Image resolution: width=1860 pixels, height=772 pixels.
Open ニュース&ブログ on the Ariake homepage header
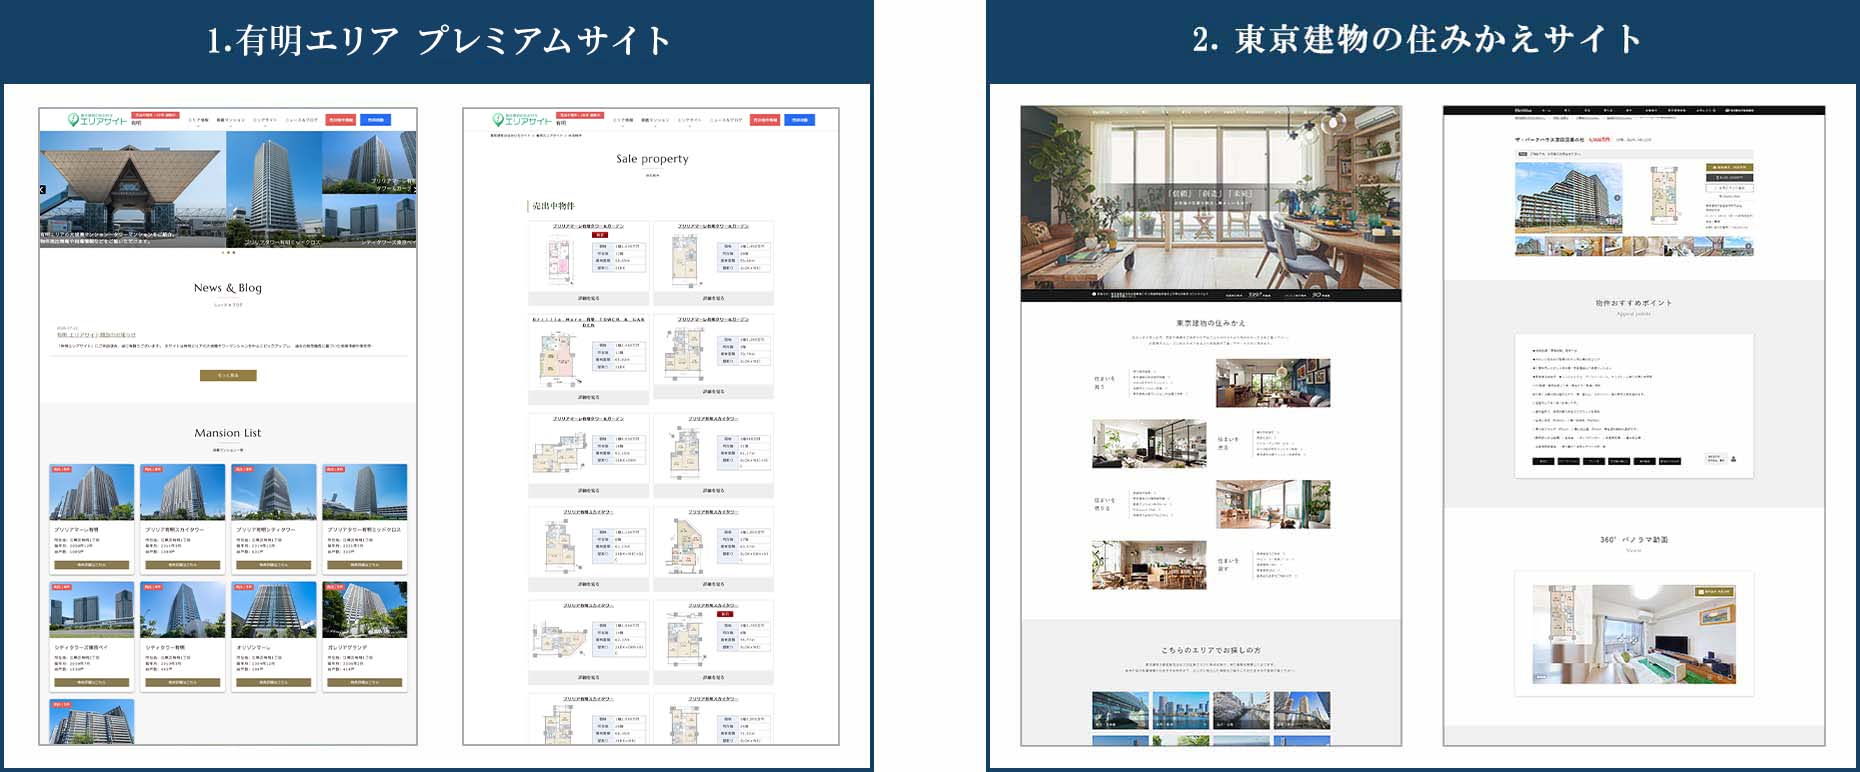click(x=302, y=120)
